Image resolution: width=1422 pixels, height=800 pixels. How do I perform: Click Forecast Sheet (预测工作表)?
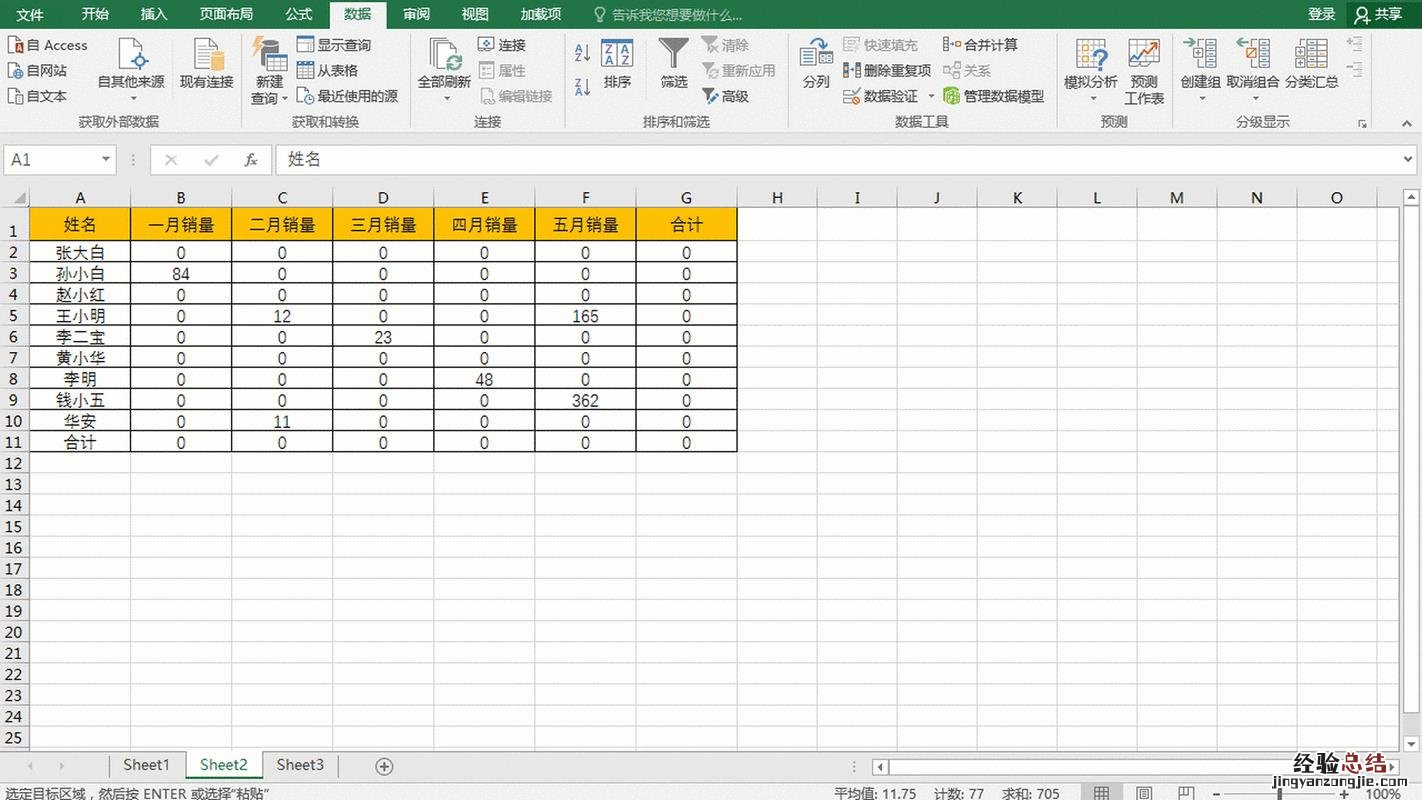click(x=1144, y=71)
